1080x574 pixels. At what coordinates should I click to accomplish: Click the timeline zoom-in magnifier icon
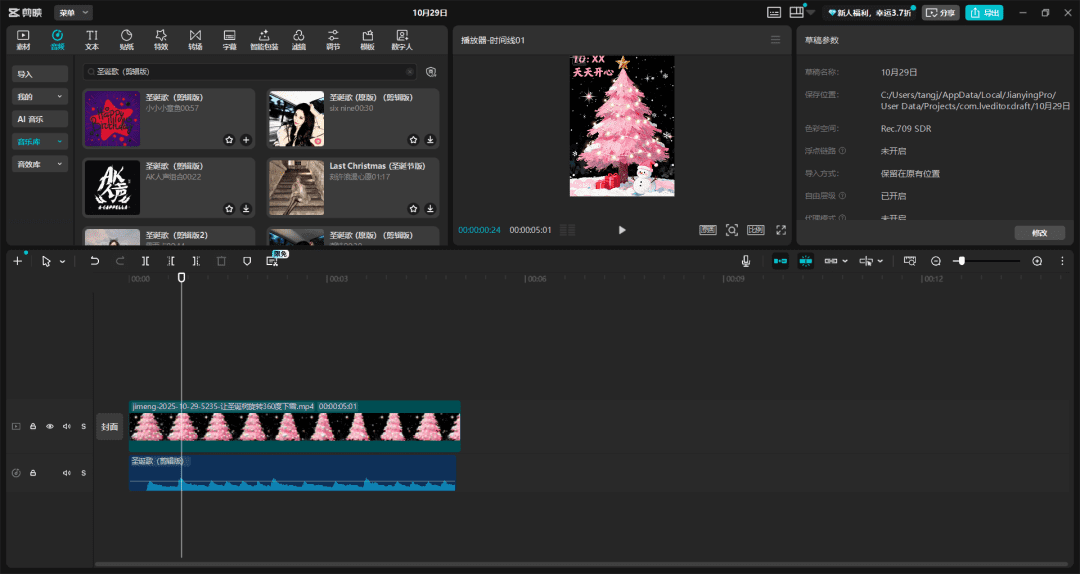(x=1037, y=261)
